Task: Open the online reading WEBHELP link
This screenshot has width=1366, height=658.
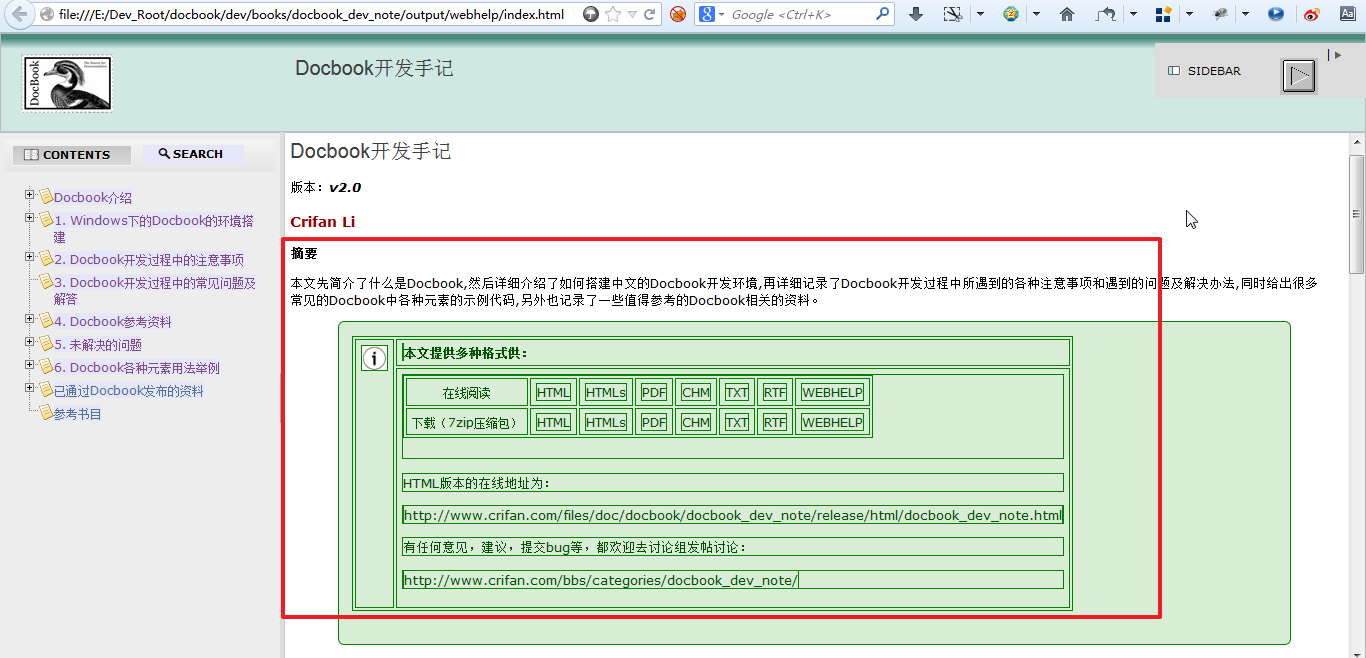Action: (x=832, y=392)
